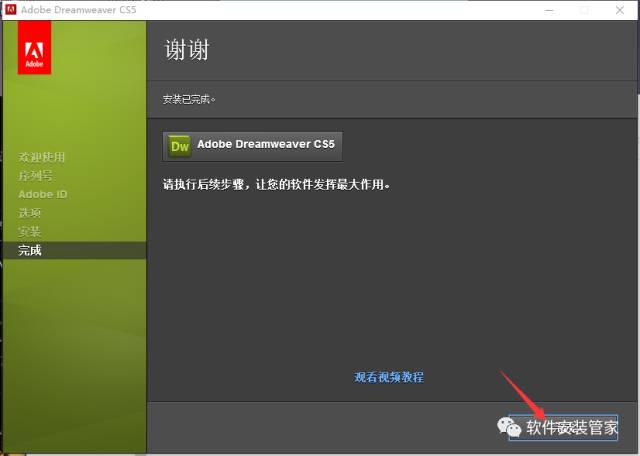Click the highlighted 完成 step in the sidebar
Image resolution: width=640 pixels, height=456 pixels.
[30, 250]
